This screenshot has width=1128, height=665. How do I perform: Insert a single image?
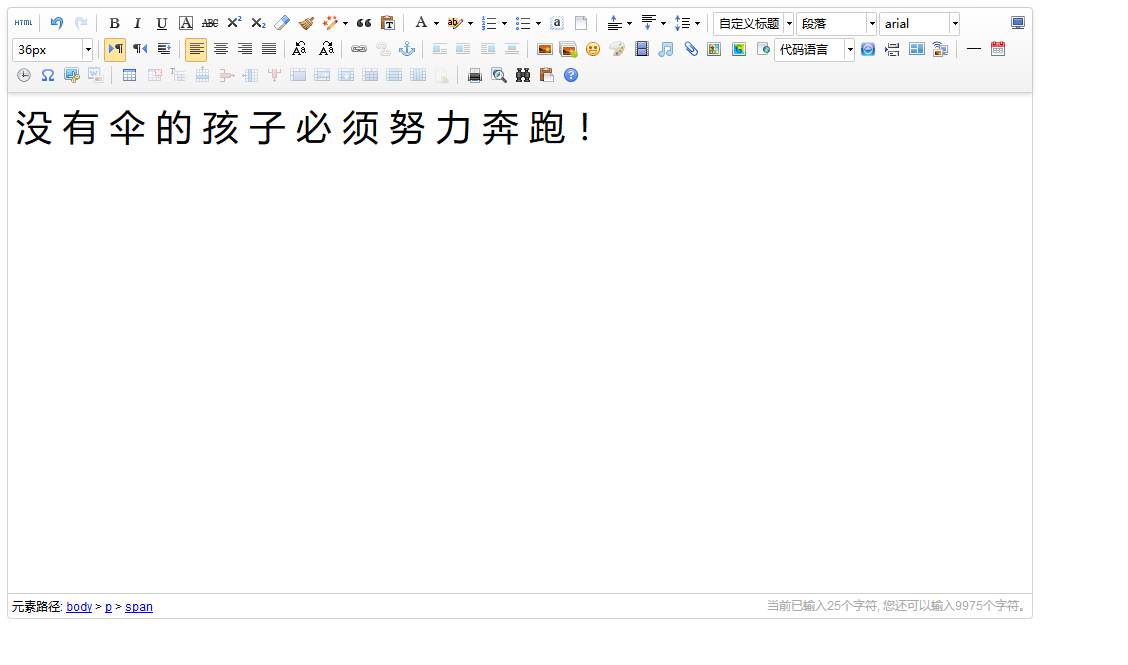(545, 49)
